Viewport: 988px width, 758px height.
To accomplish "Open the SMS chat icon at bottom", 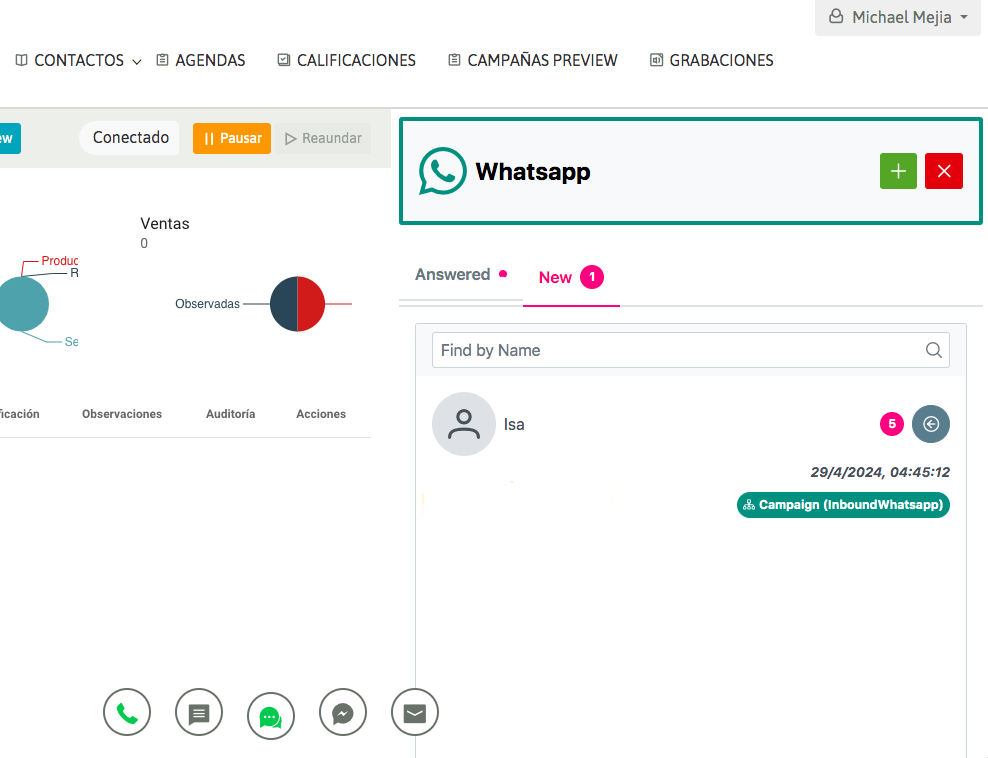I will click(199, 712).
